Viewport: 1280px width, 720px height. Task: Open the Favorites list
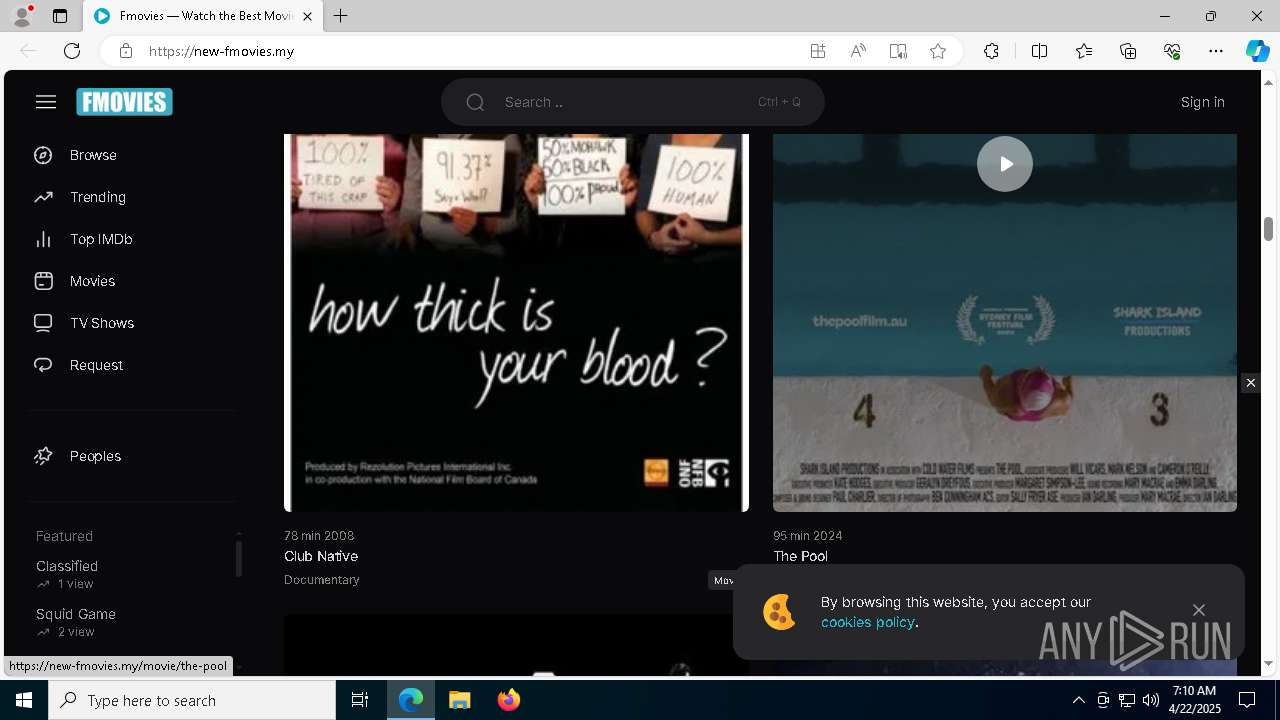coord(1084,51)
